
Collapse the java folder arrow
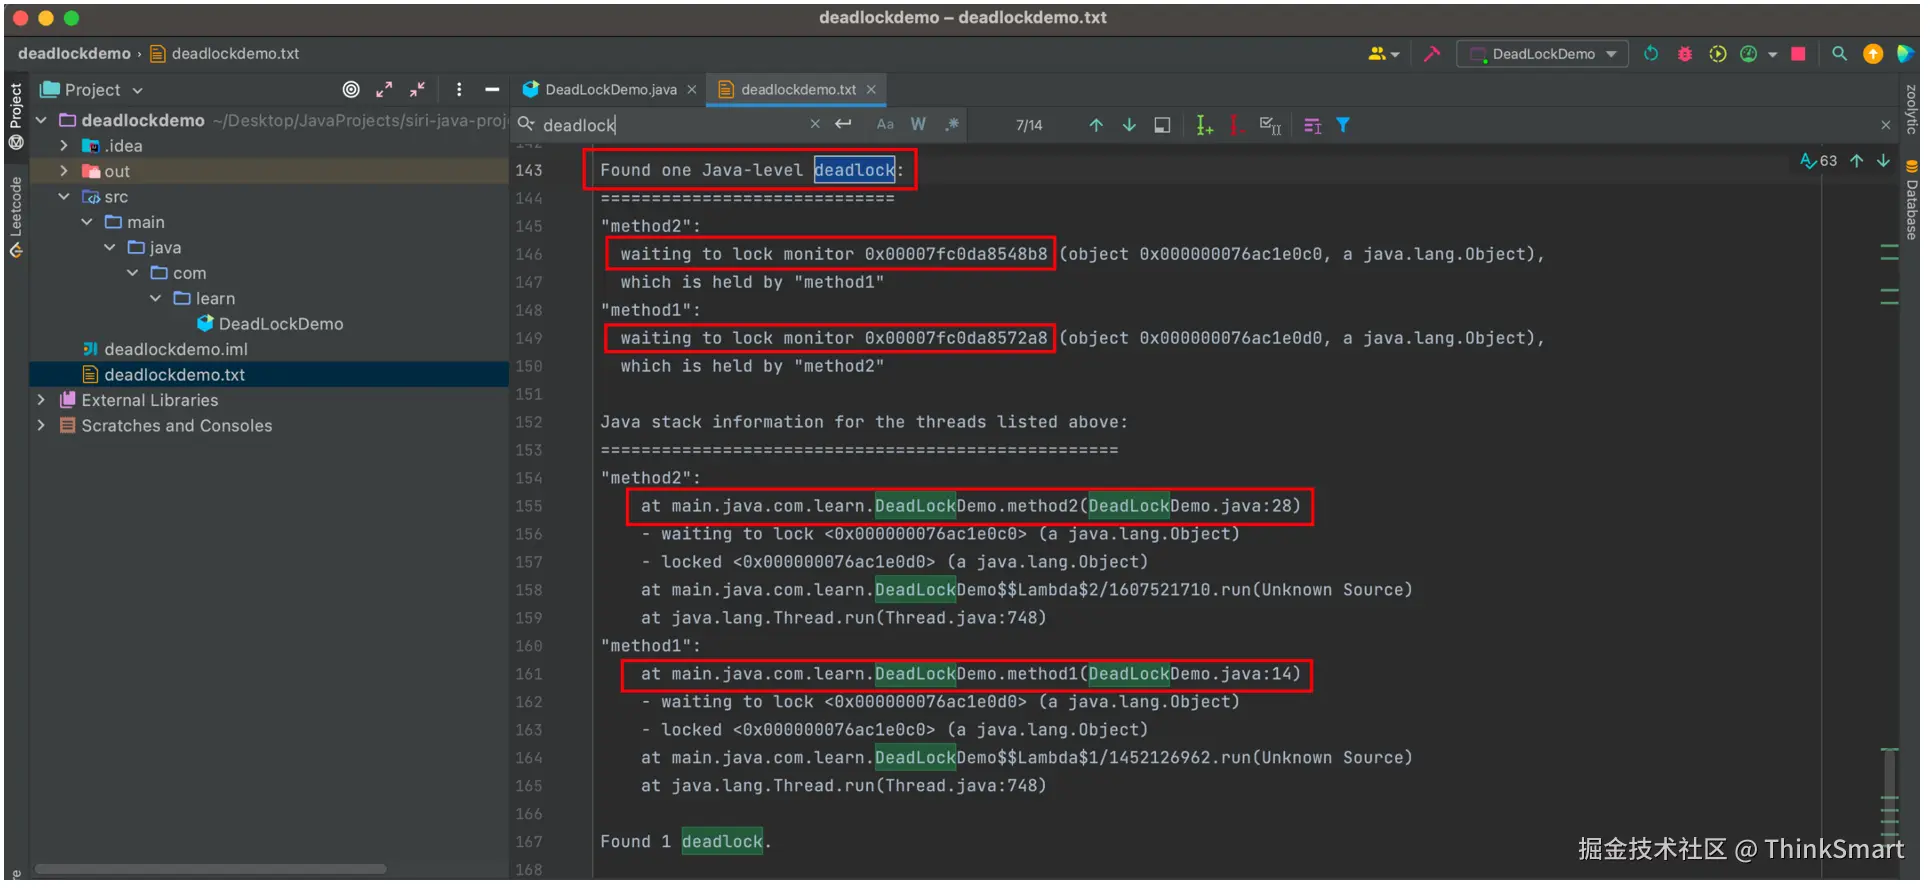tap(110, 247)
